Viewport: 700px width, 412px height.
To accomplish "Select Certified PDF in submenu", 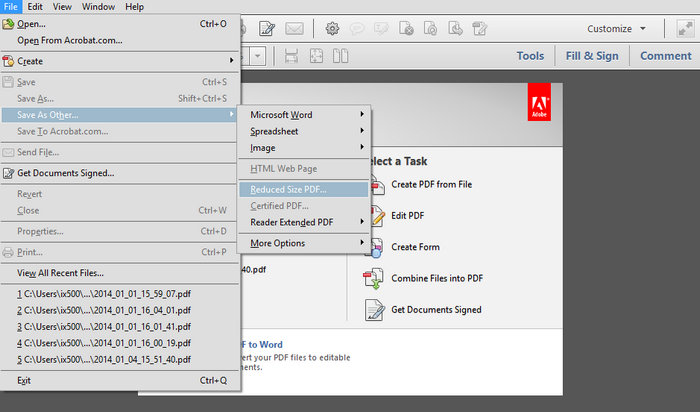I will [304, 206].
